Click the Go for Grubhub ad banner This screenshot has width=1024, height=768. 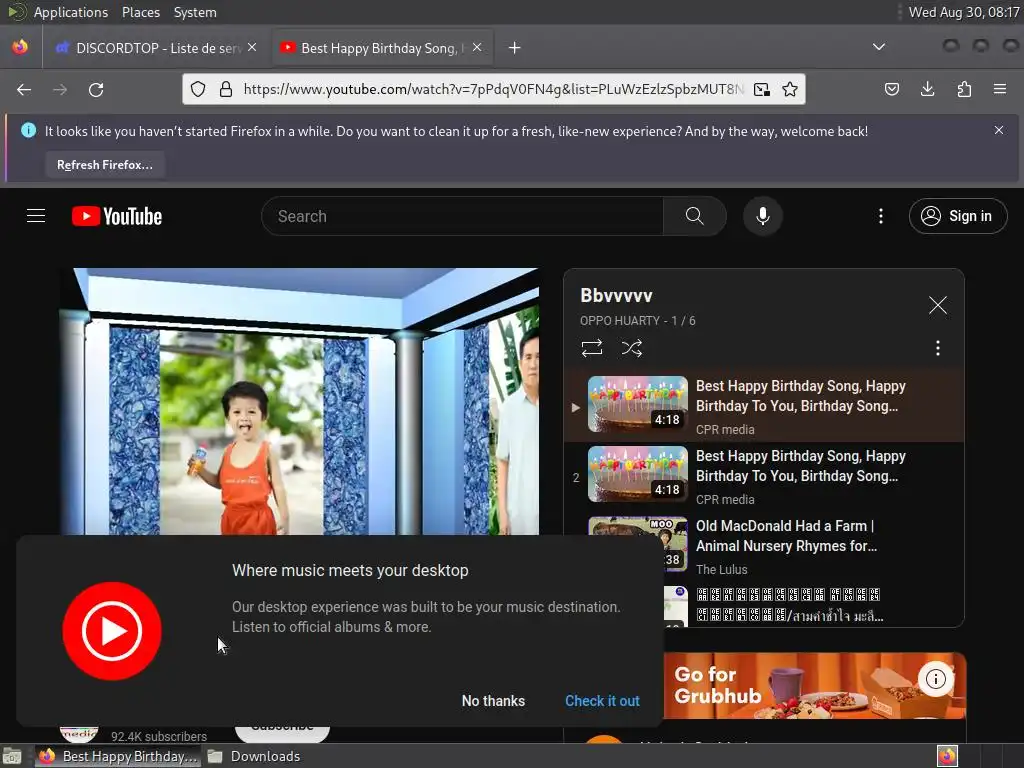pos(814,686)
